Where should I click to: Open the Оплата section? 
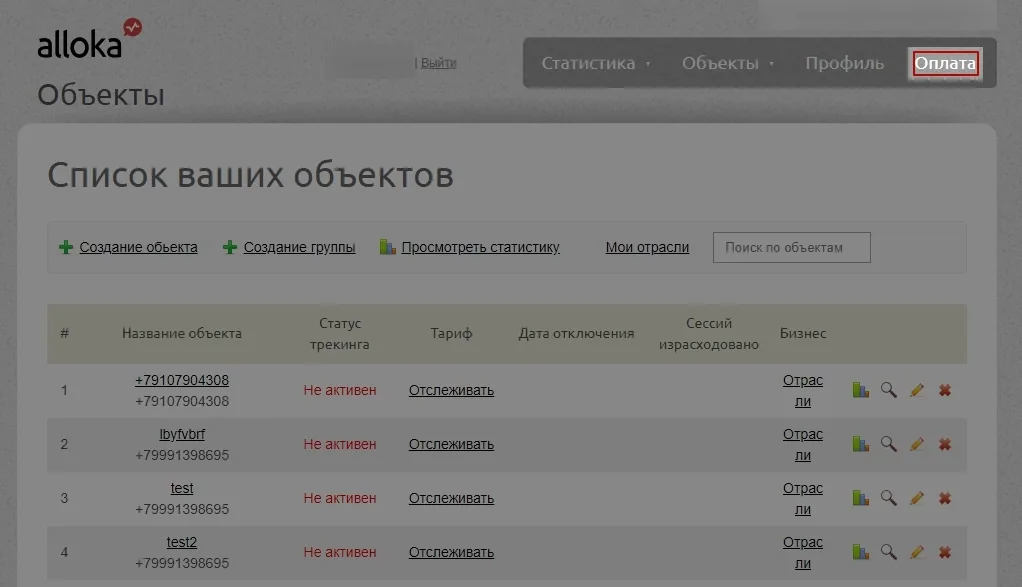945,63
